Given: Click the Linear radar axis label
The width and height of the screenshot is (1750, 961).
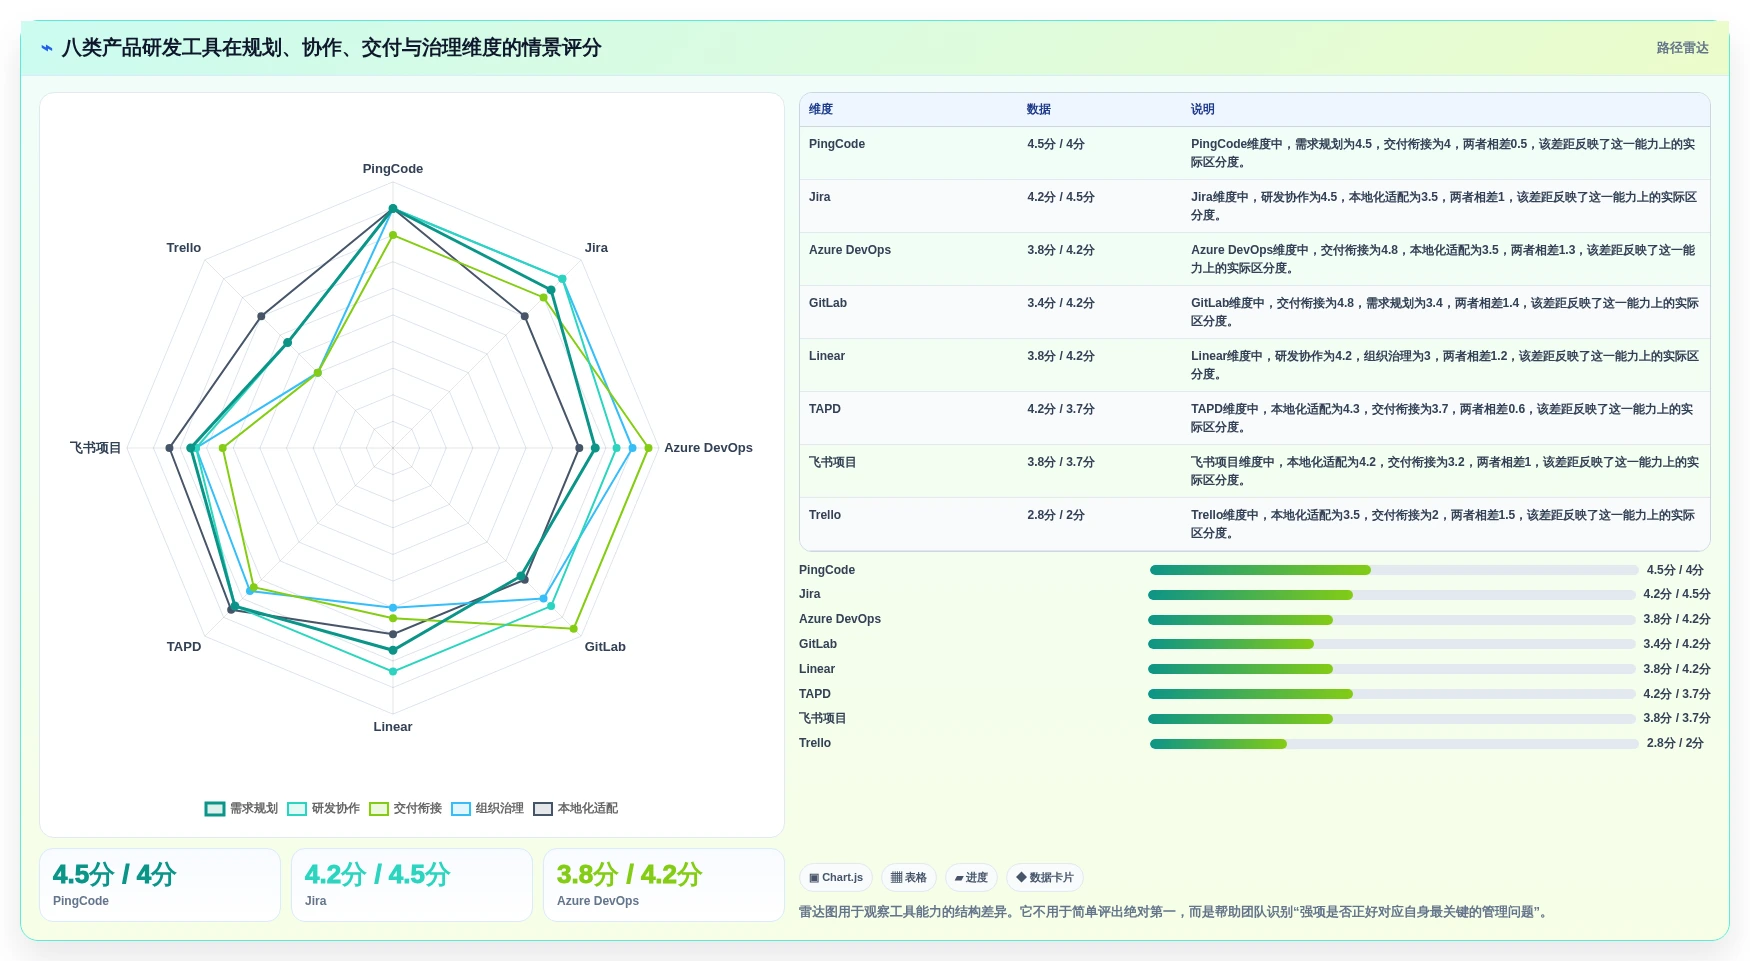Looking at the screenshot, I should pos(393,727).
